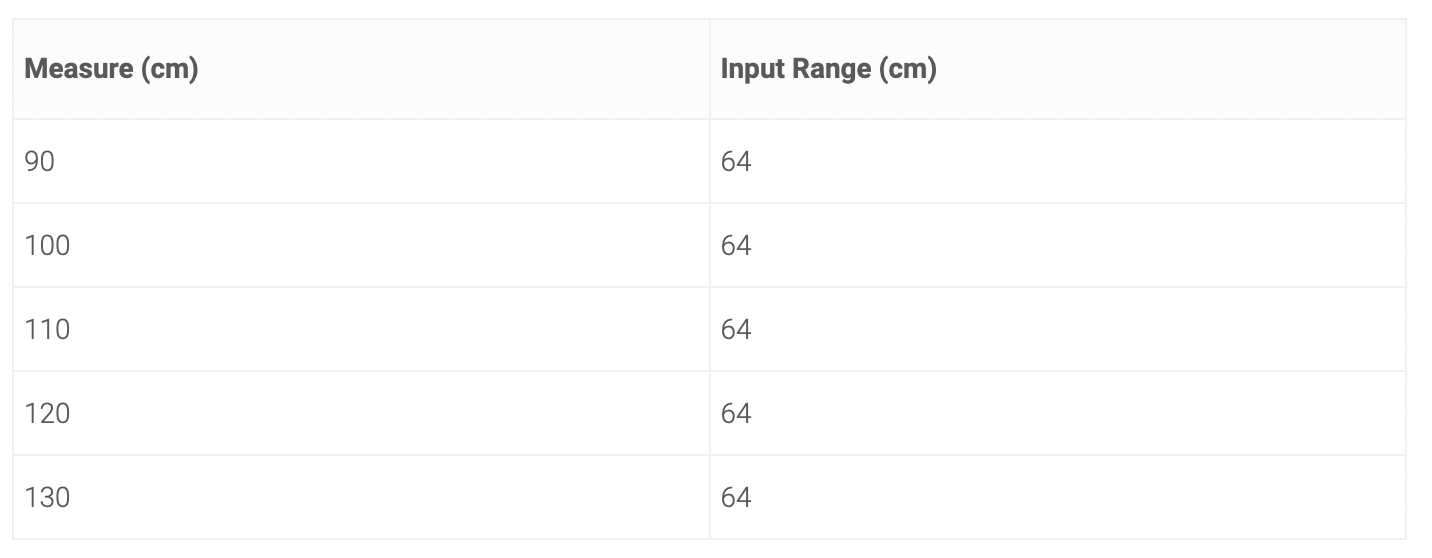Click the 64 input range beside 90

point(736,161)
